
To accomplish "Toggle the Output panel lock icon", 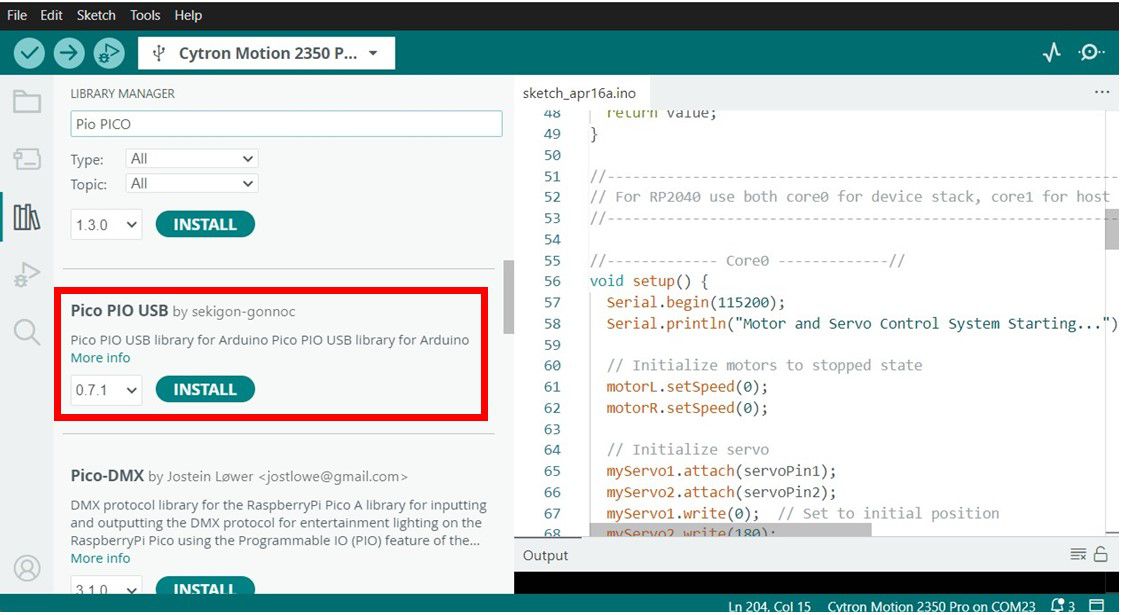I will coord(1100,554).
